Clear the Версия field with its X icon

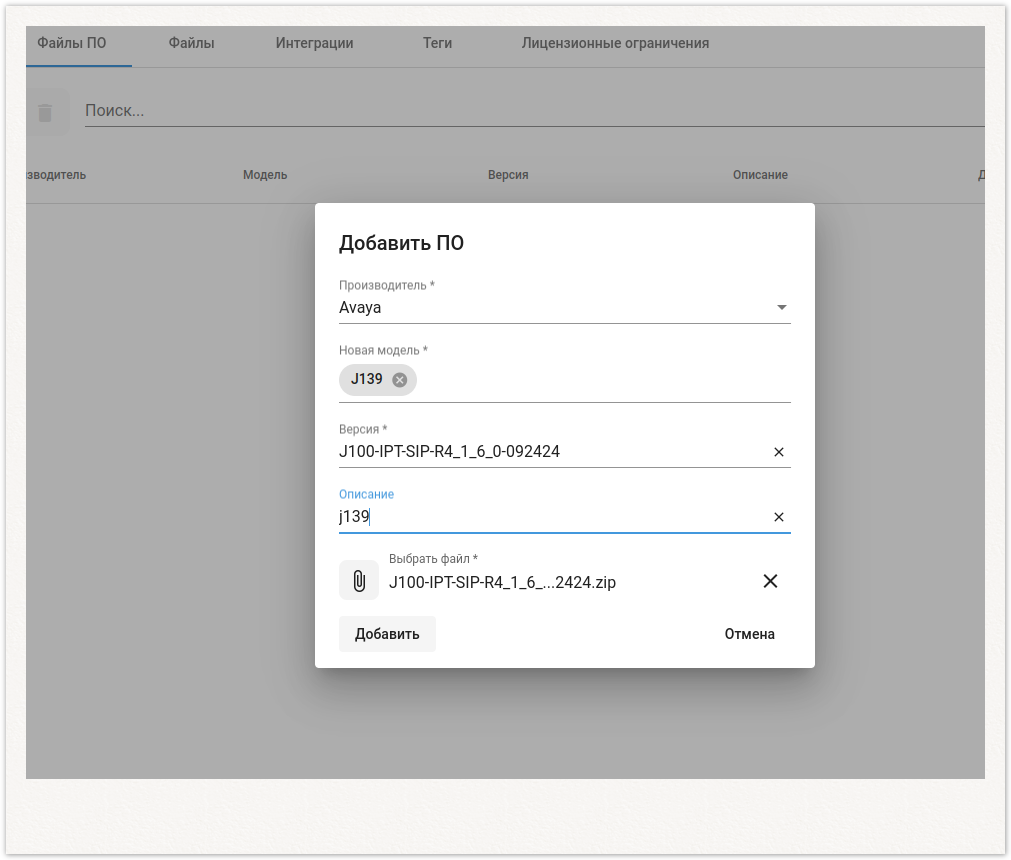(x=779, y=452)
